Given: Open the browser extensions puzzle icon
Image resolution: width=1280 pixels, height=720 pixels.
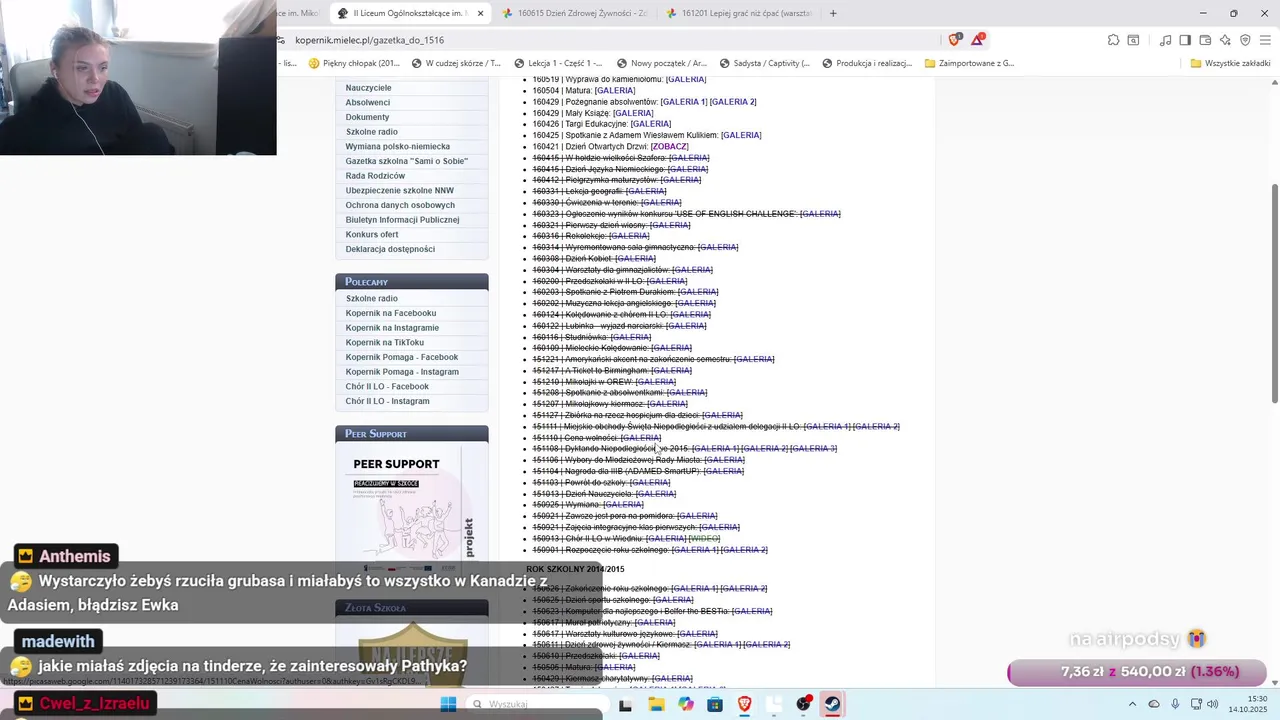Looking at the screenshot, I should (x=1113, y=40).
